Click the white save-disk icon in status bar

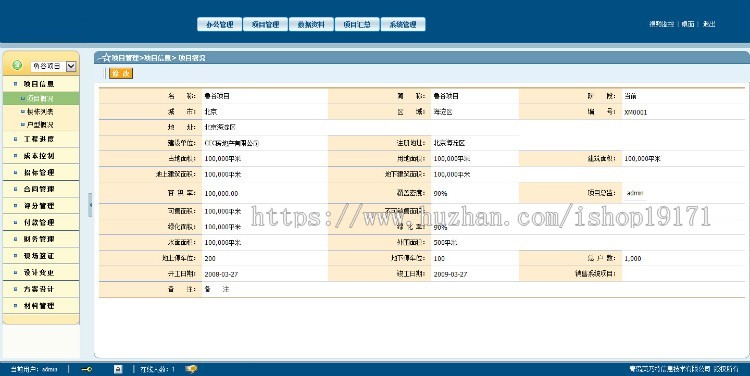118,369
